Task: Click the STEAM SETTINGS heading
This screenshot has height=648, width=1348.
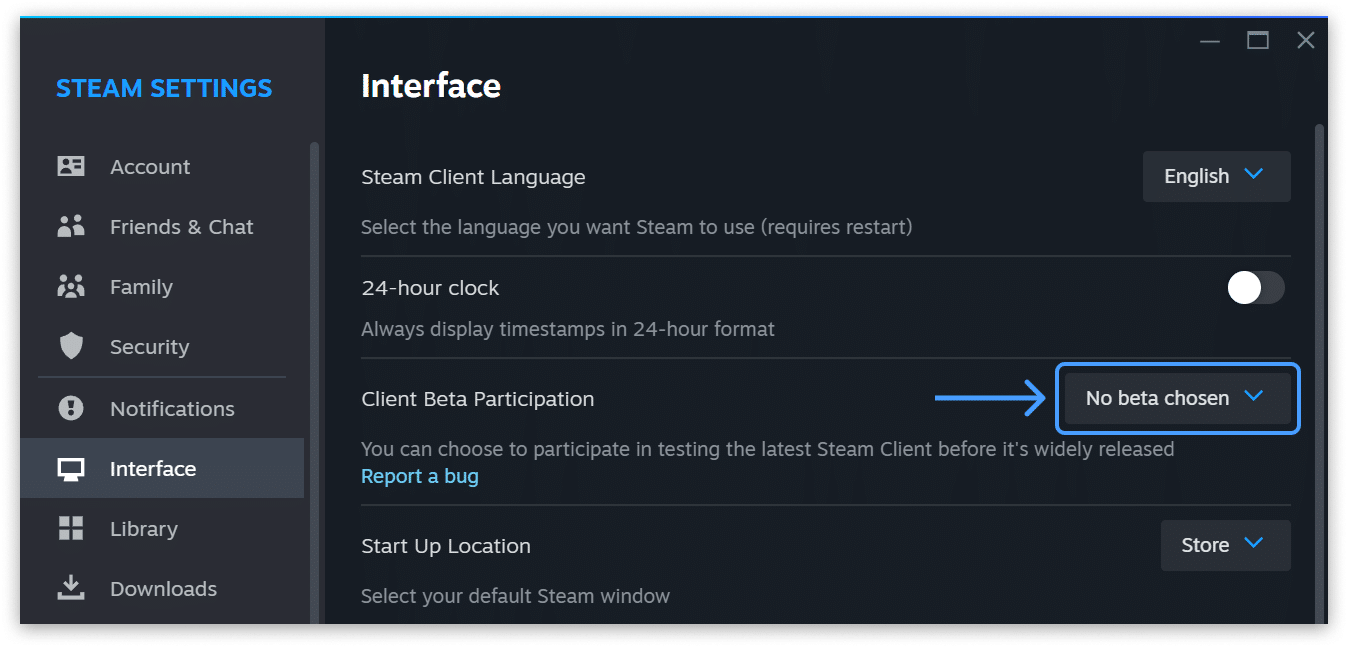Action: click(x=164, y=88)
